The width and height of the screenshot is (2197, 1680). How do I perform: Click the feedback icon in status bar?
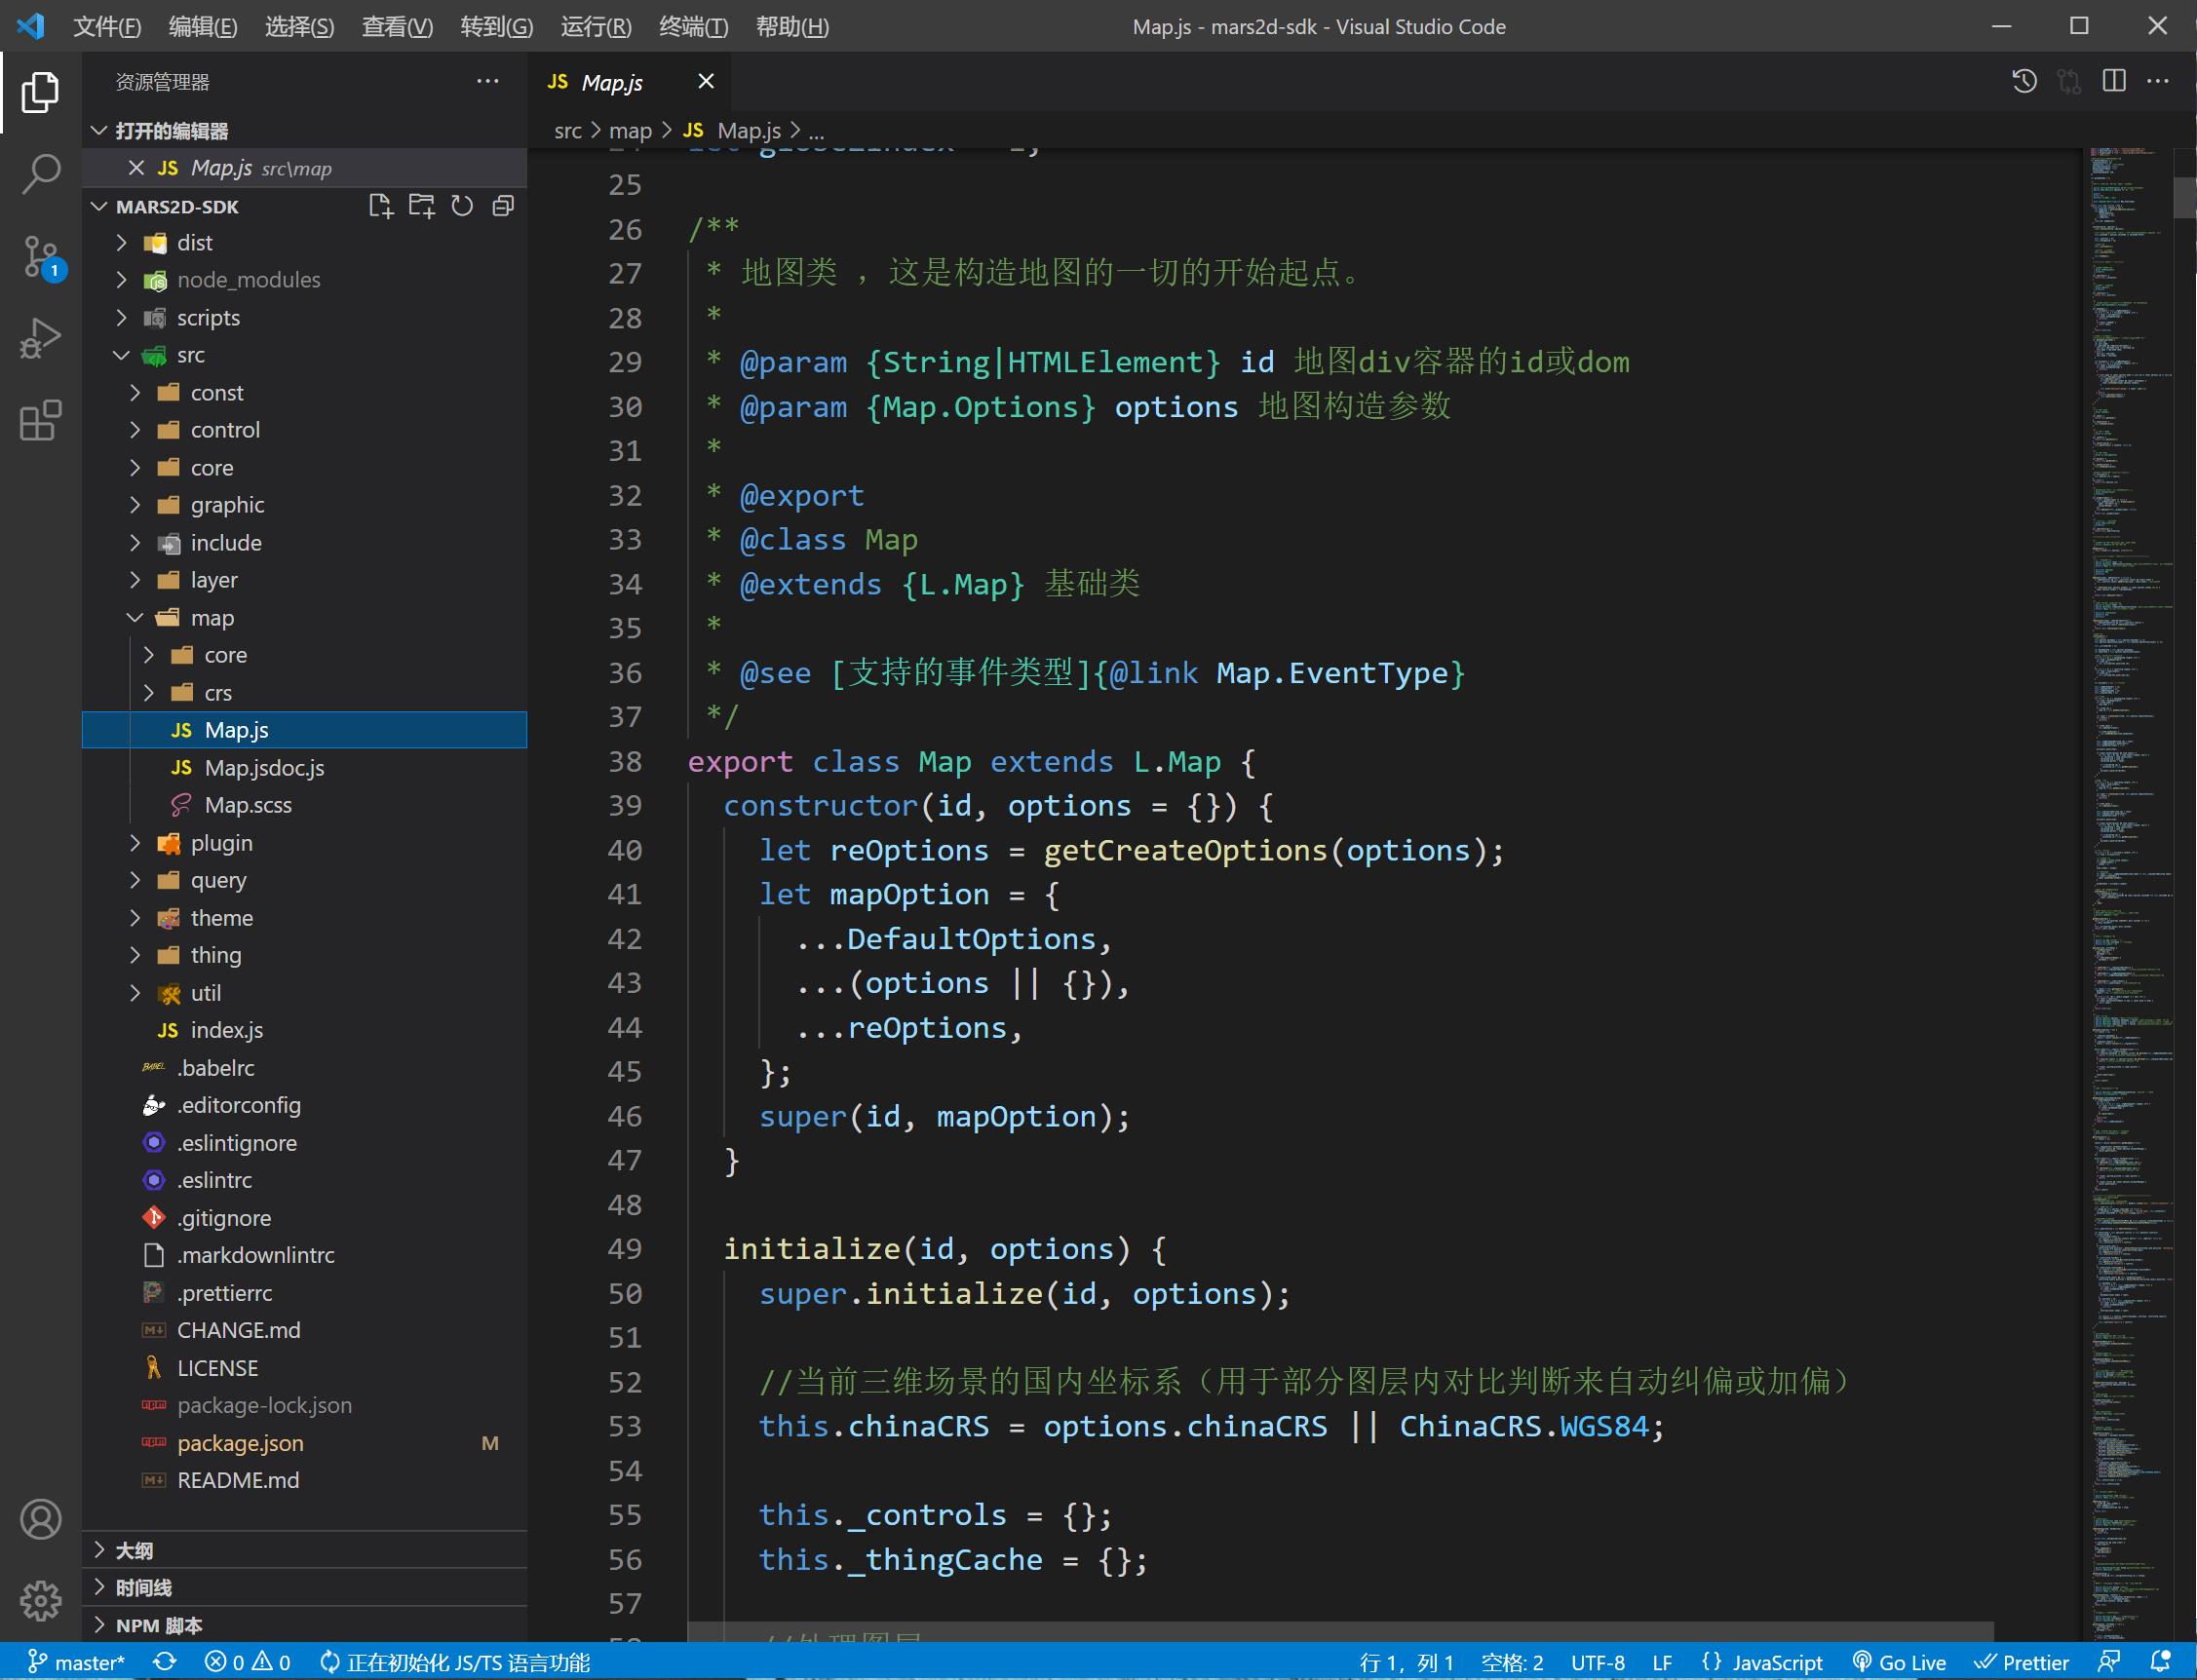(x=2110, y=1662)
